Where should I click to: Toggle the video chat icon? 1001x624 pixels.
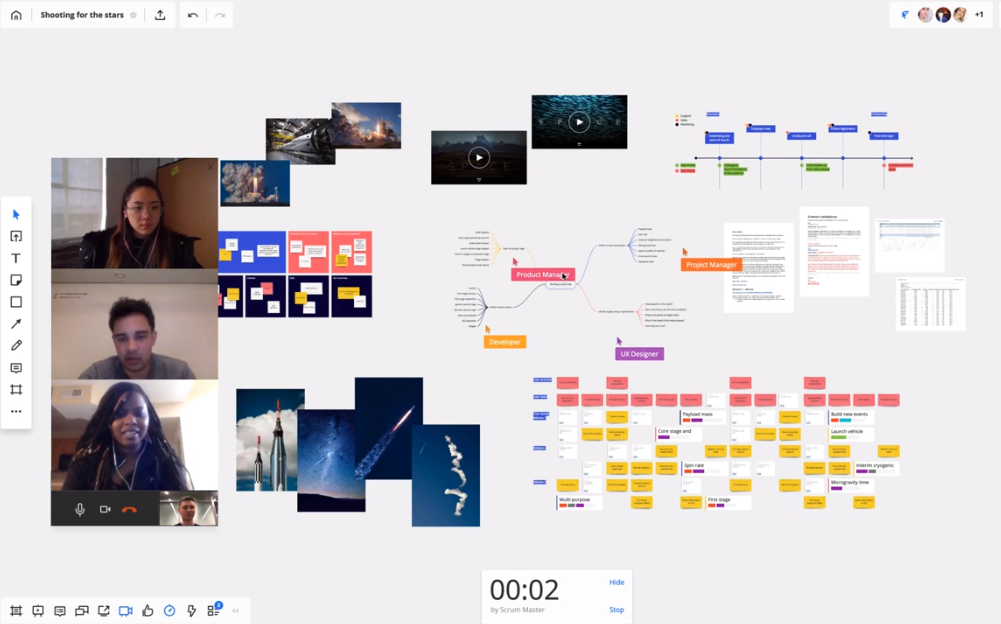click(x=126, y=611)
